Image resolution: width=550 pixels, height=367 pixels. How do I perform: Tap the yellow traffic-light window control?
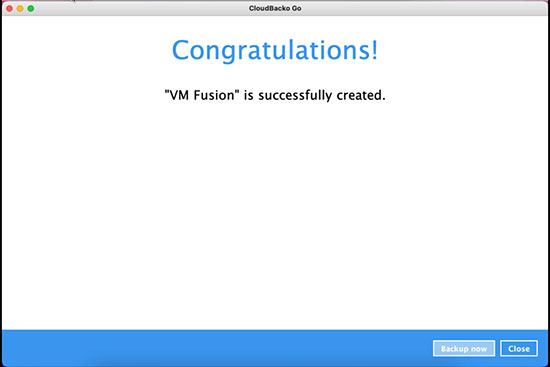click(20, 8)
